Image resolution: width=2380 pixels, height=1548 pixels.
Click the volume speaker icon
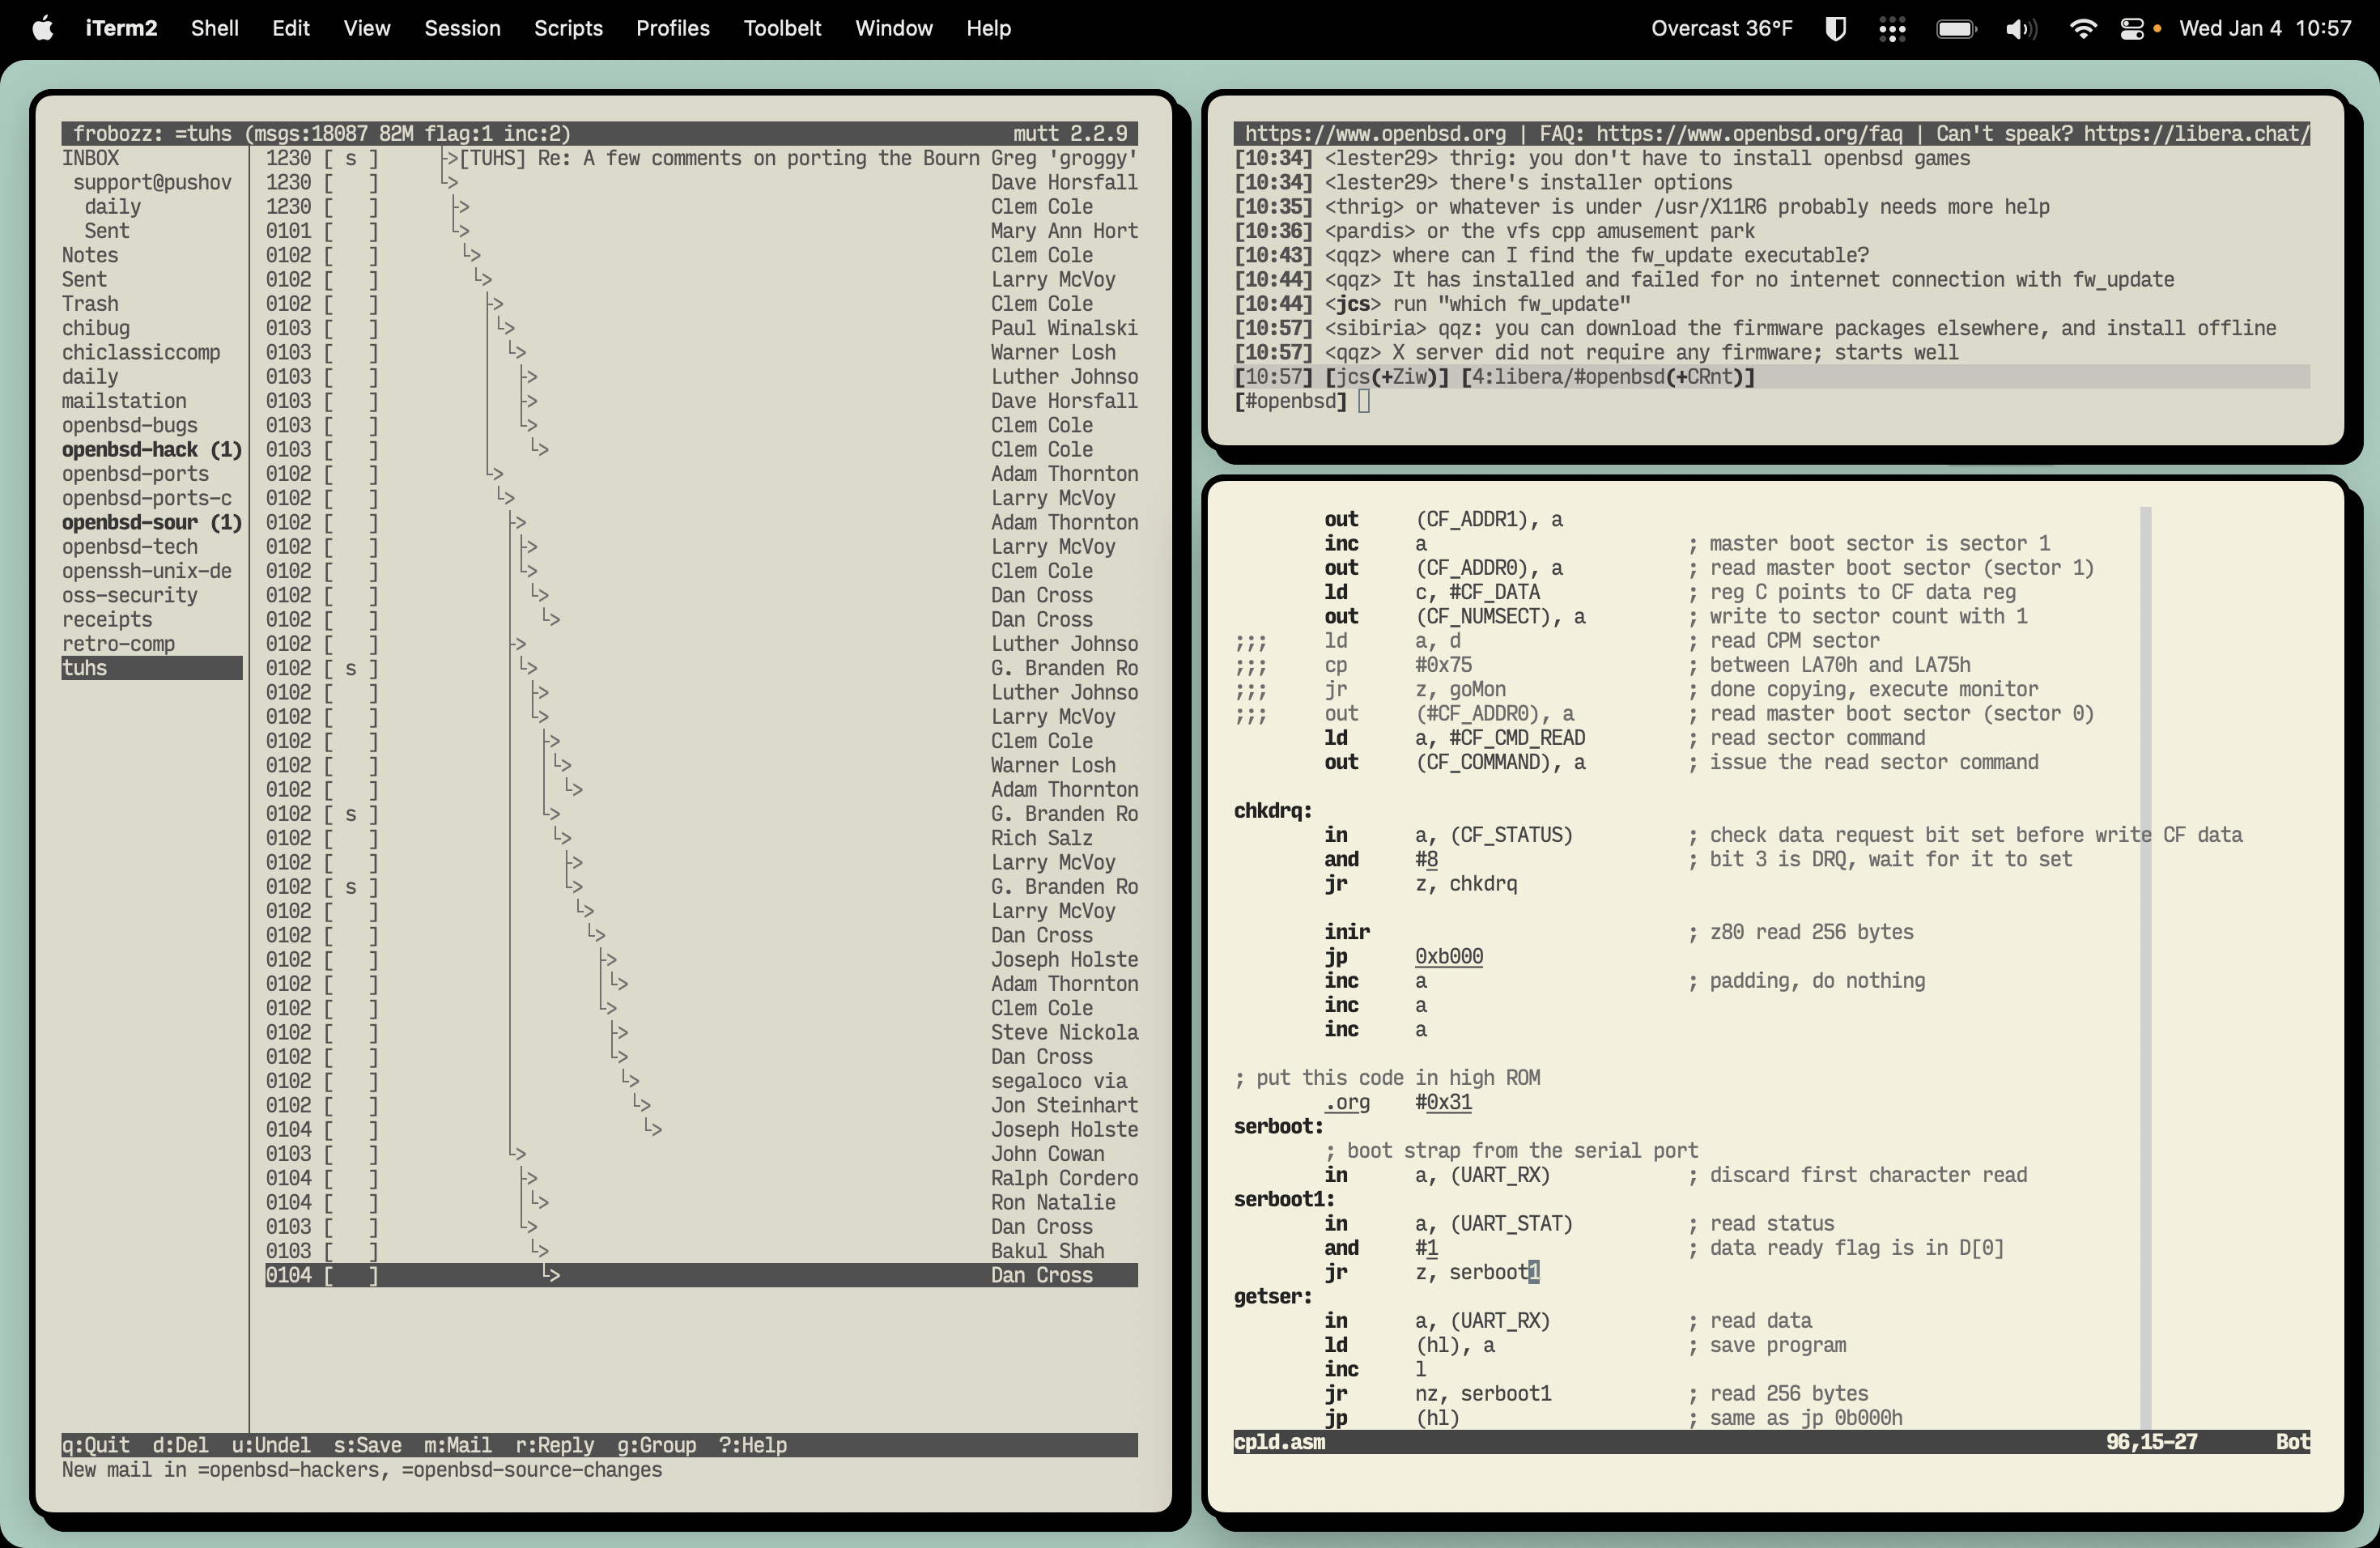tap(2020, 28)
